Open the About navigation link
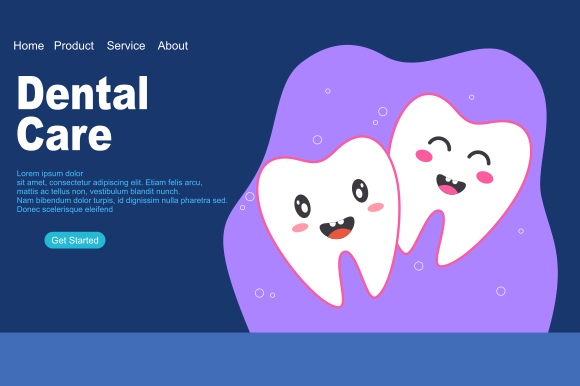Image resolution: width=580 pixels, height=386 pixels. pyautogui.click(x=173, y=46)
